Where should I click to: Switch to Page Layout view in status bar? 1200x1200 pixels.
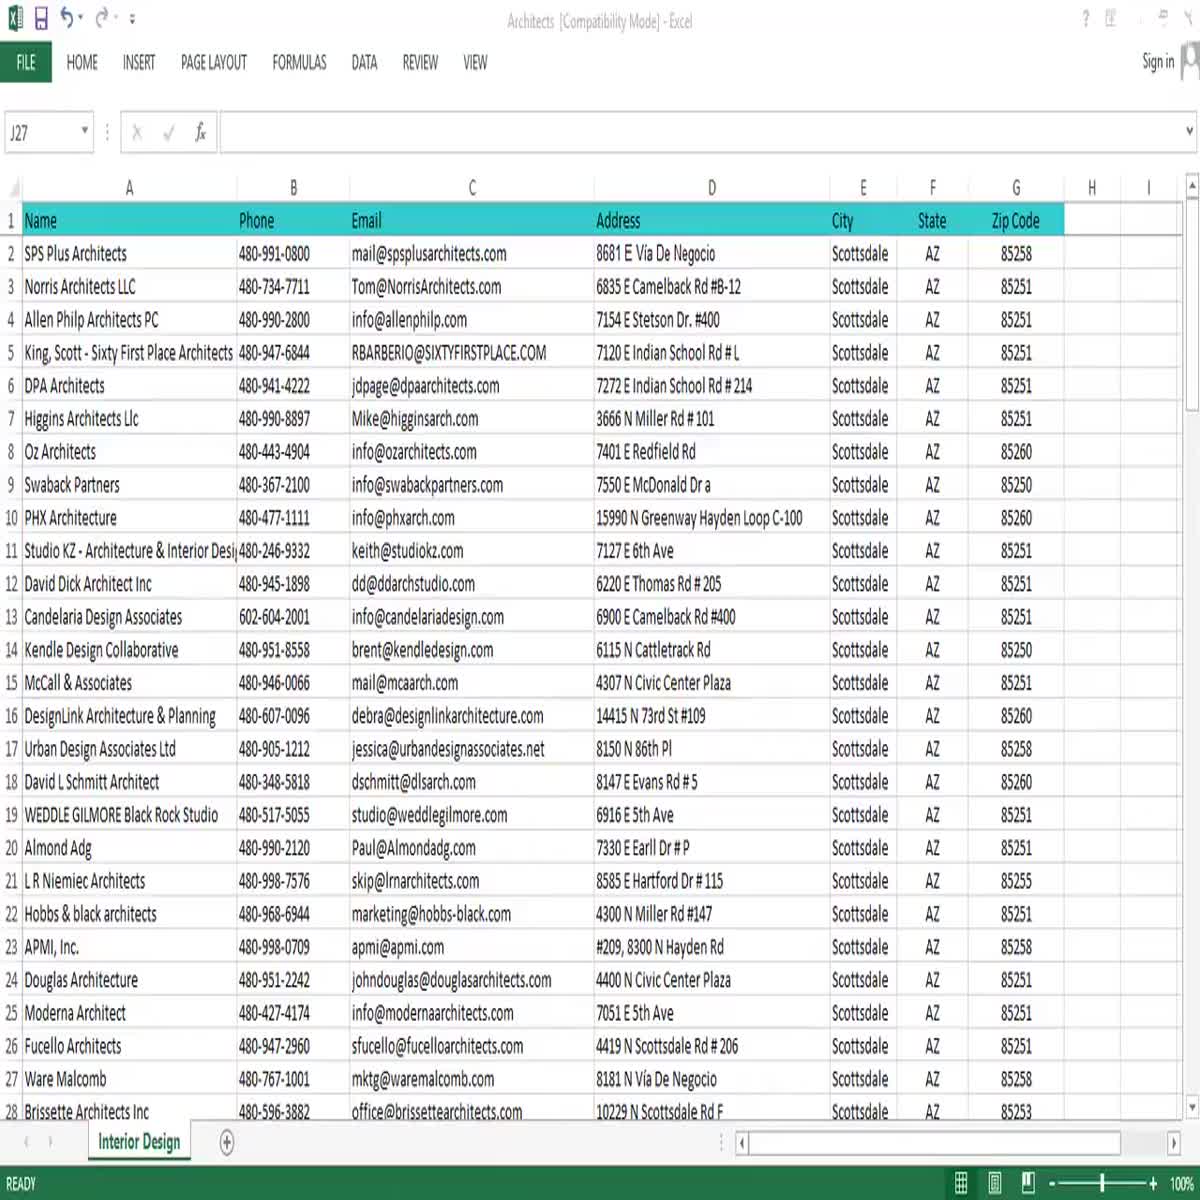click(x=995, y=1184)
